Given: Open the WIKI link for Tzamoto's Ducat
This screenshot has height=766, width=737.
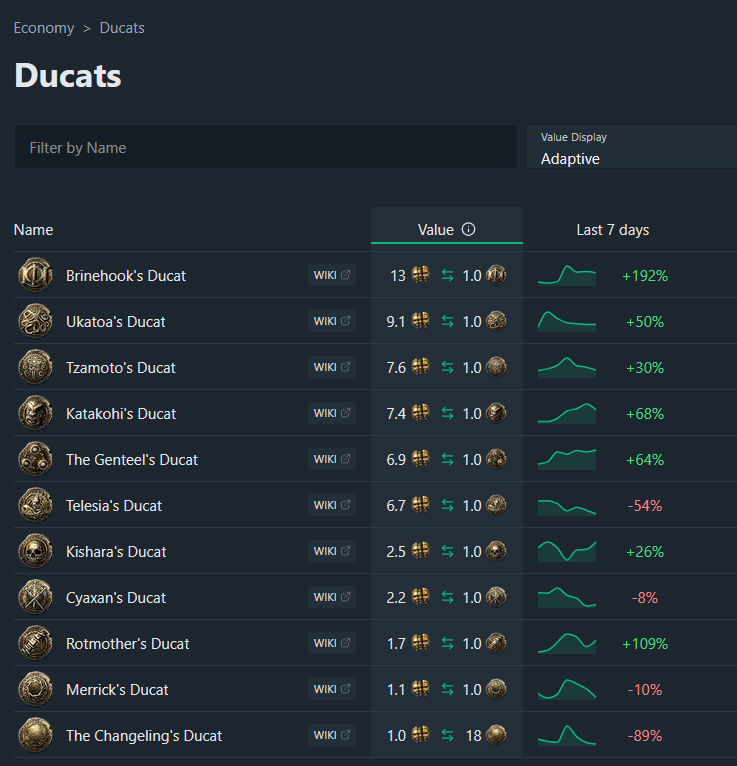Looking at the screenshot, I should [332, 367].
